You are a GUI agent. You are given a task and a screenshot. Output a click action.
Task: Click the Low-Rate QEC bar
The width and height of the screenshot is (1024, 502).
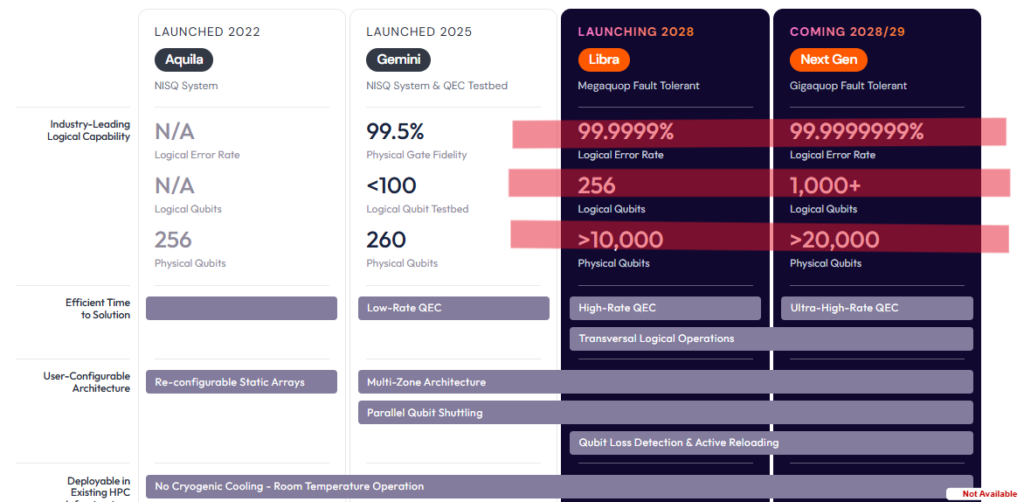tap(453, 308)
